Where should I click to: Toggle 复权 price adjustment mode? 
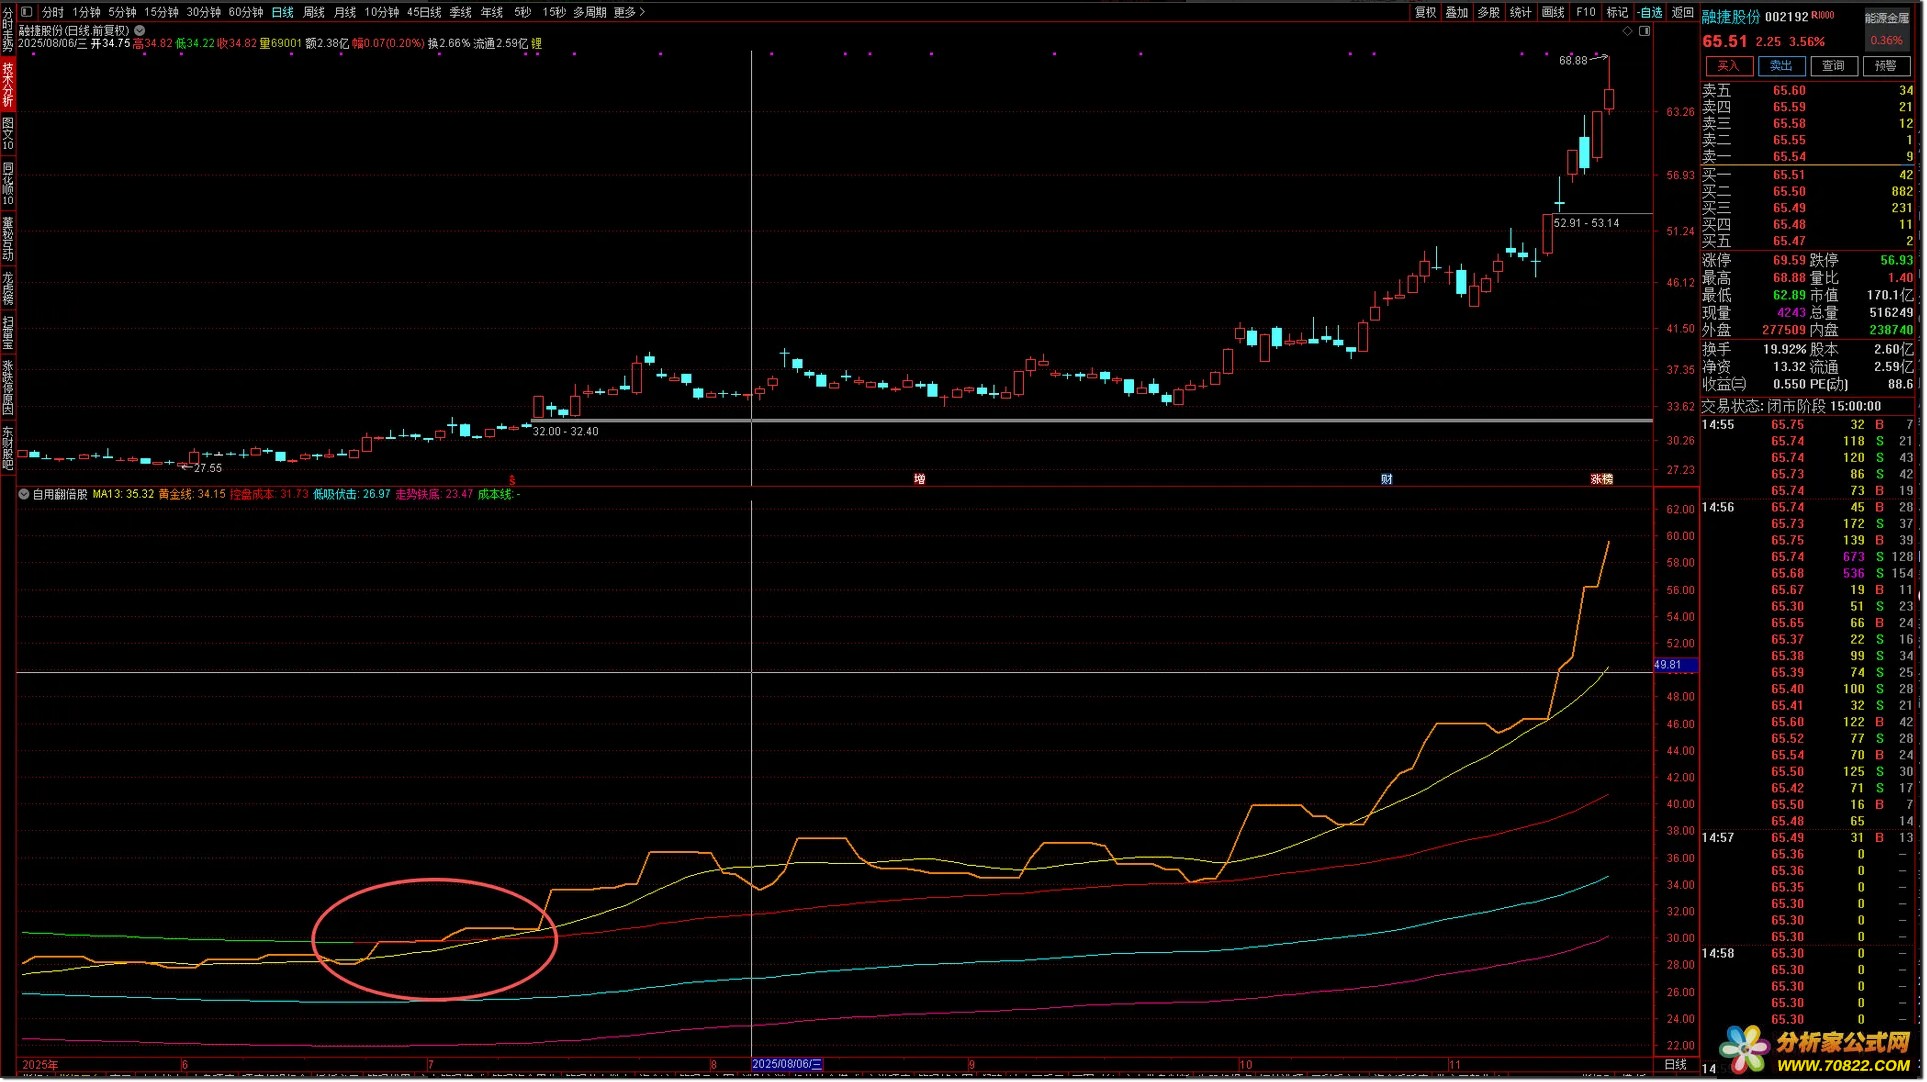1425,12
